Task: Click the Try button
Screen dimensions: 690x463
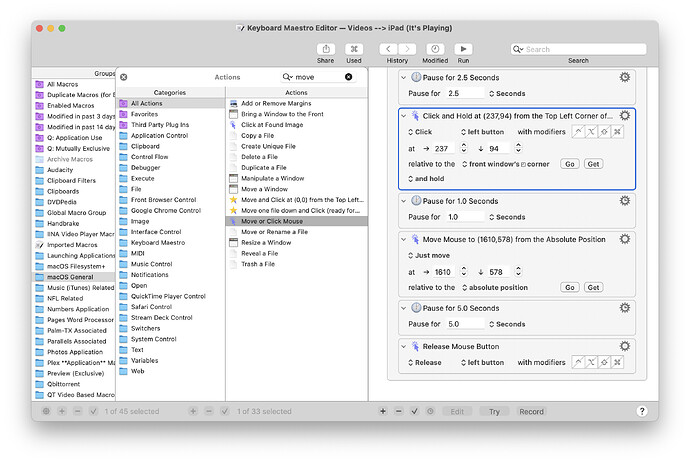Action: (x=494, y=412)
